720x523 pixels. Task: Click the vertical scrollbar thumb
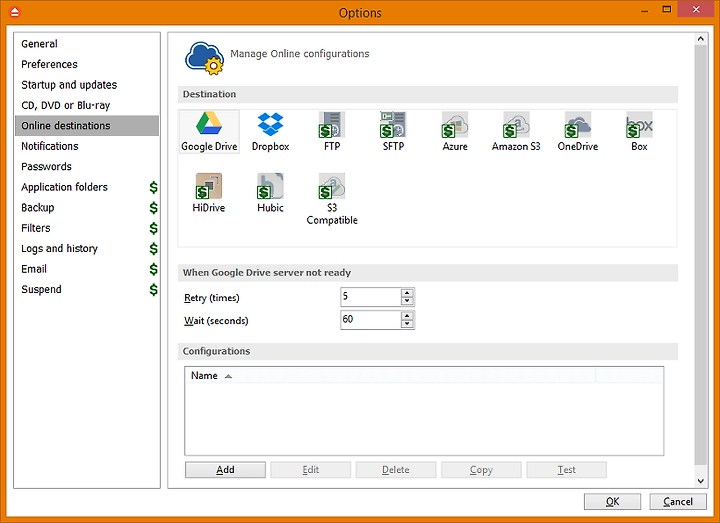(x=700, y=255)
